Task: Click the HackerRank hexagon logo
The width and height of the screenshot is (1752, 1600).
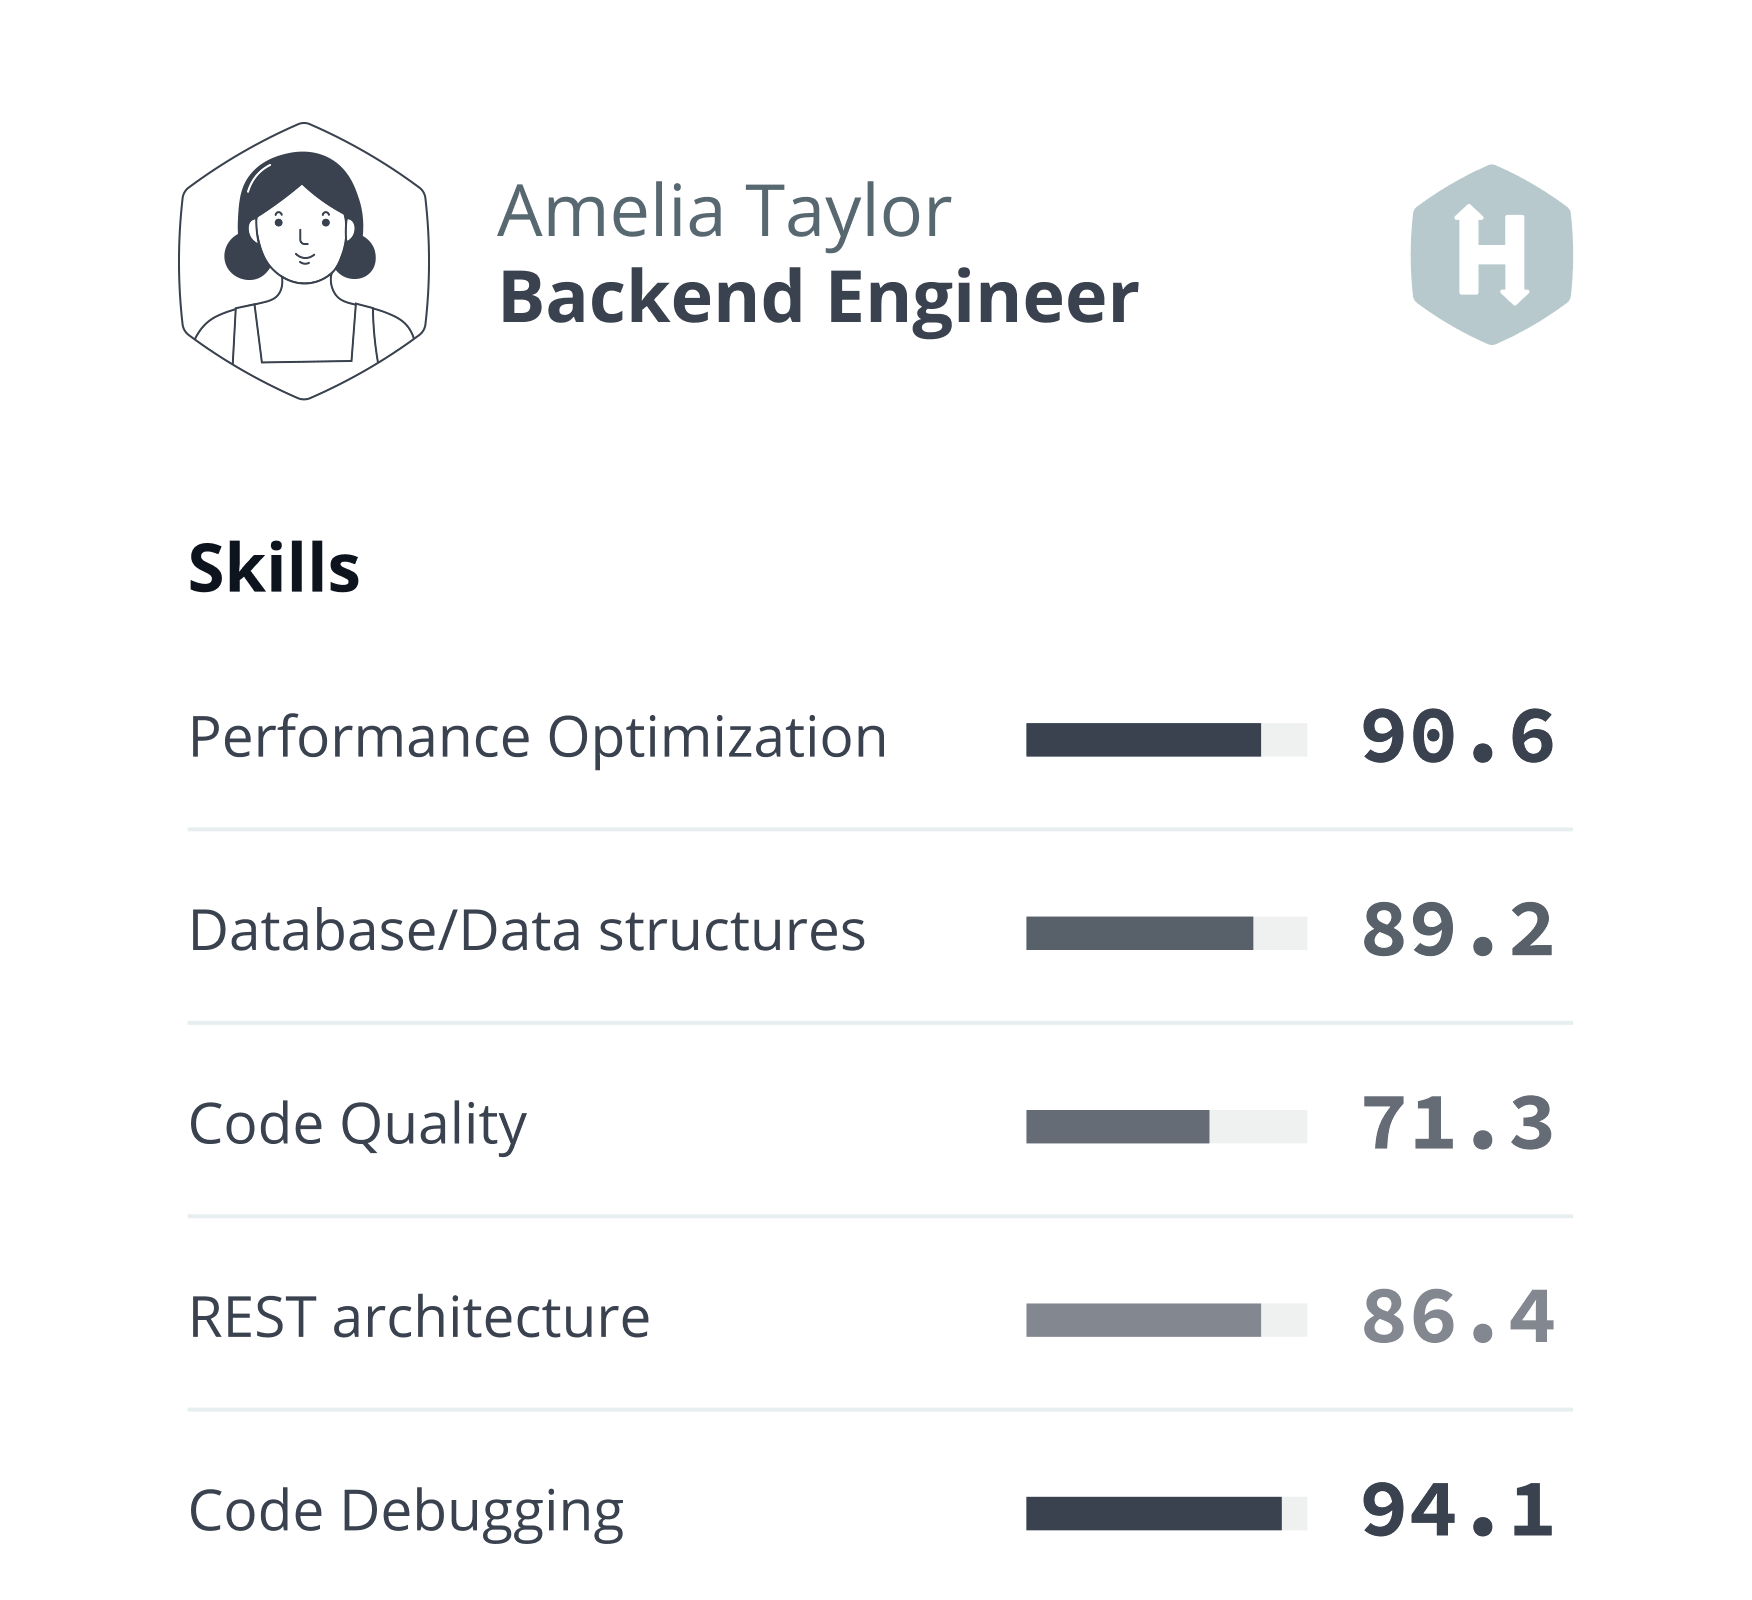Action: (x=1491, y=255)
